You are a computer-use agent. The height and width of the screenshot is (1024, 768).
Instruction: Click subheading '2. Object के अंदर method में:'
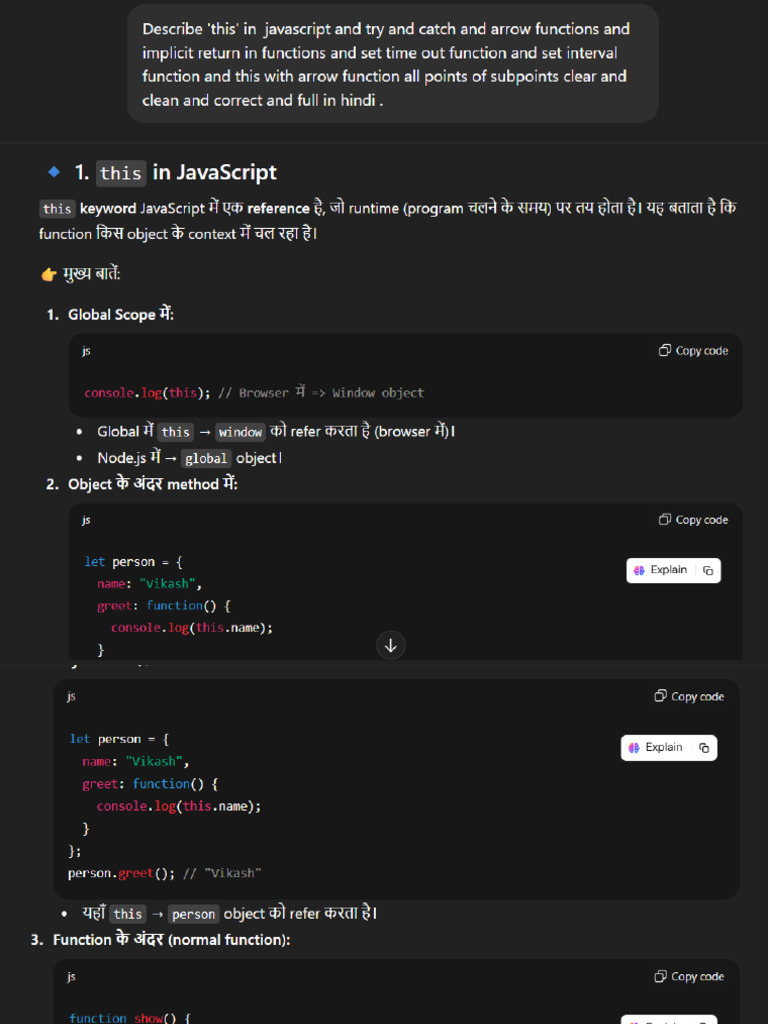click(142, 485)
